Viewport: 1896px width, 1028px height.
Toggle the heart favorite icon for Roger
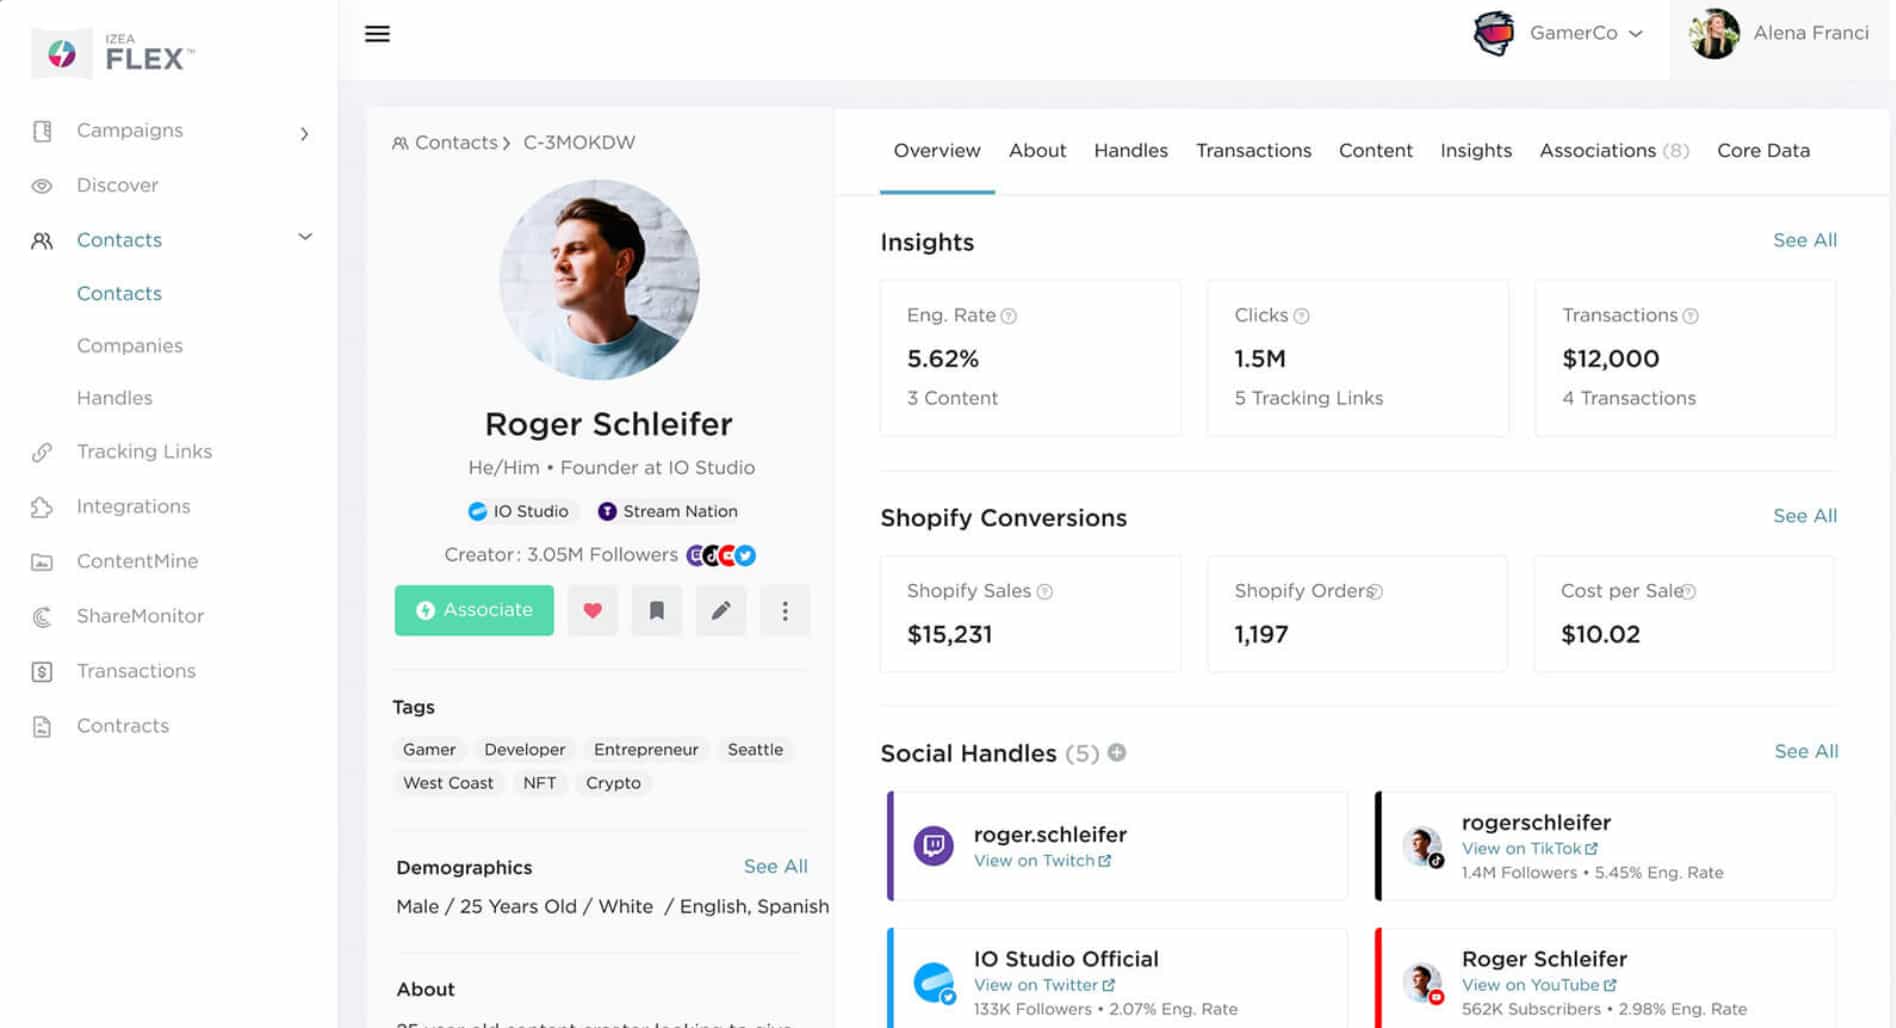click(x=592, y=610)
